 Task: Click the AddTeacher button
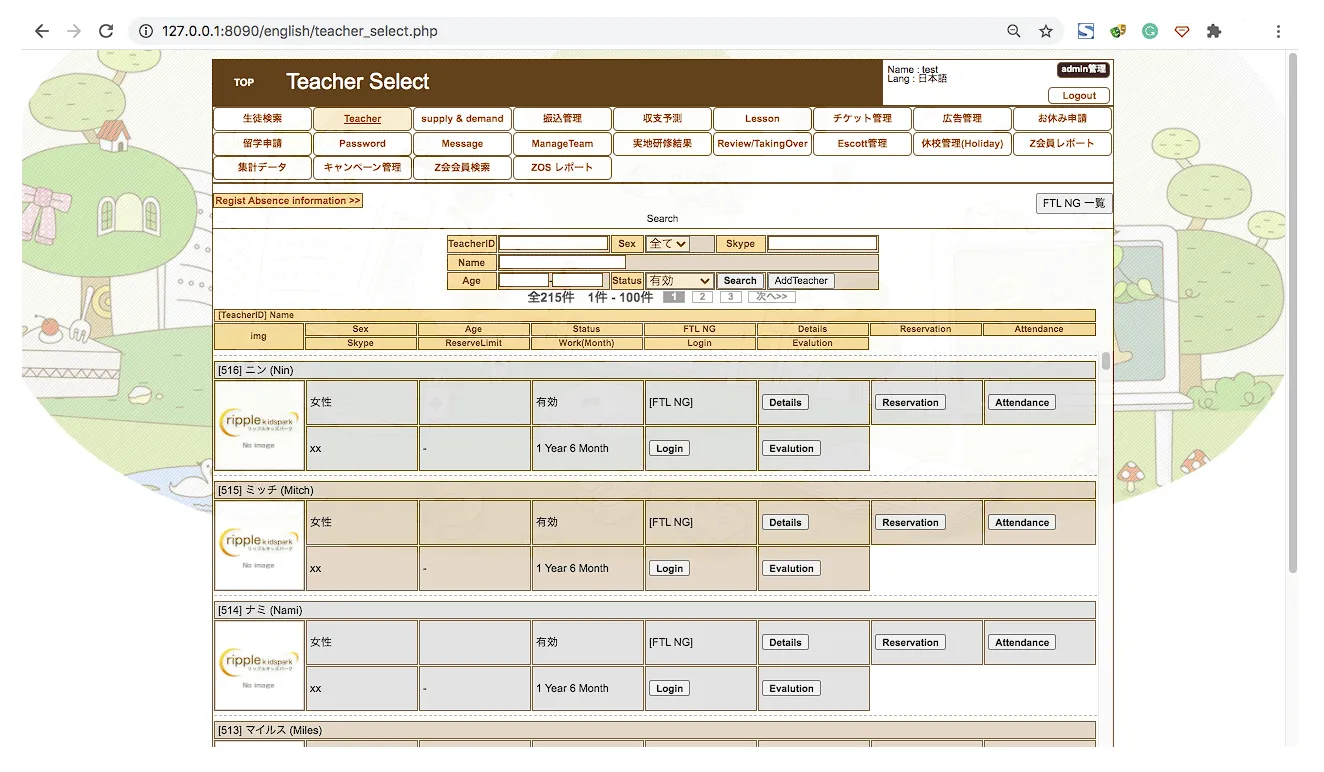(801, 281)
